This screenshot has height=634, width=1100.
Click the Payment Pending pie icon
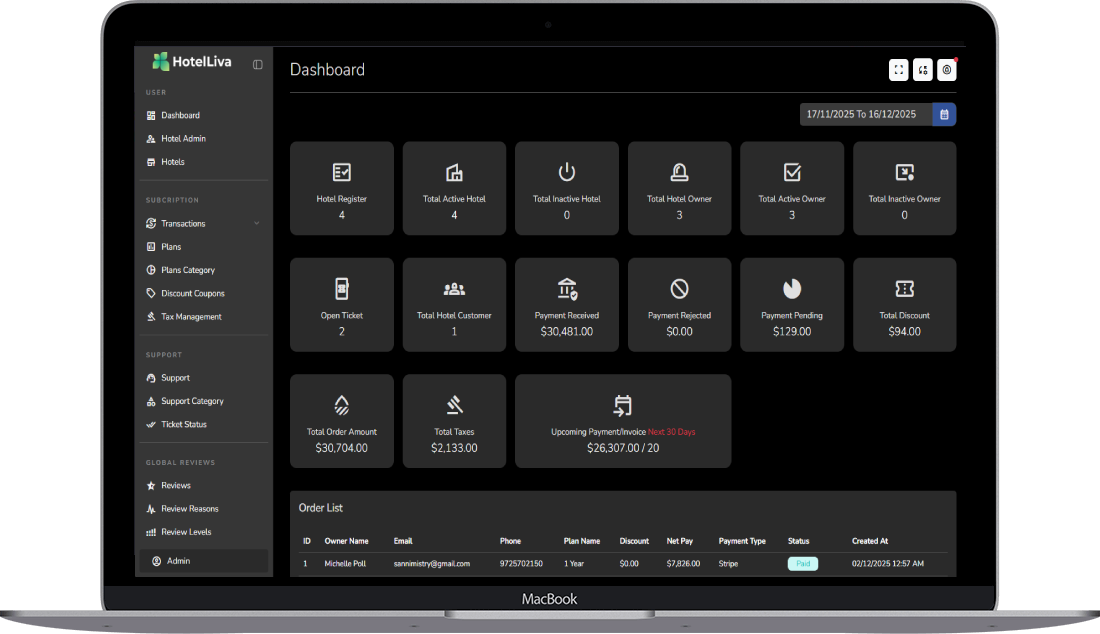[792, 289]
